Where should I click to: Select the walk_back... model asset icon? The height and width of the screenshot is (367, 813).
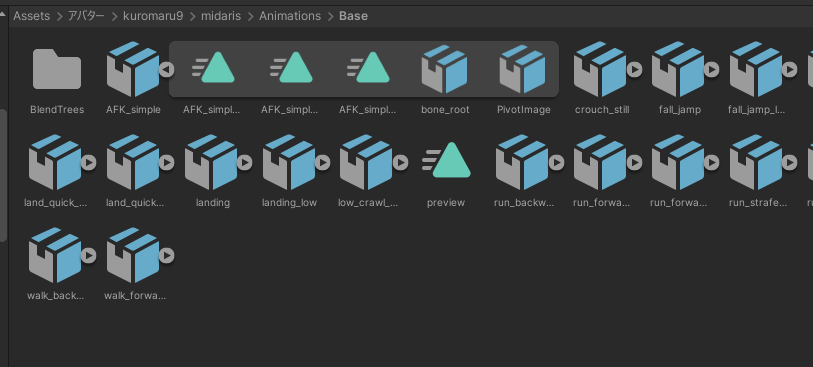tap(55, 255)
